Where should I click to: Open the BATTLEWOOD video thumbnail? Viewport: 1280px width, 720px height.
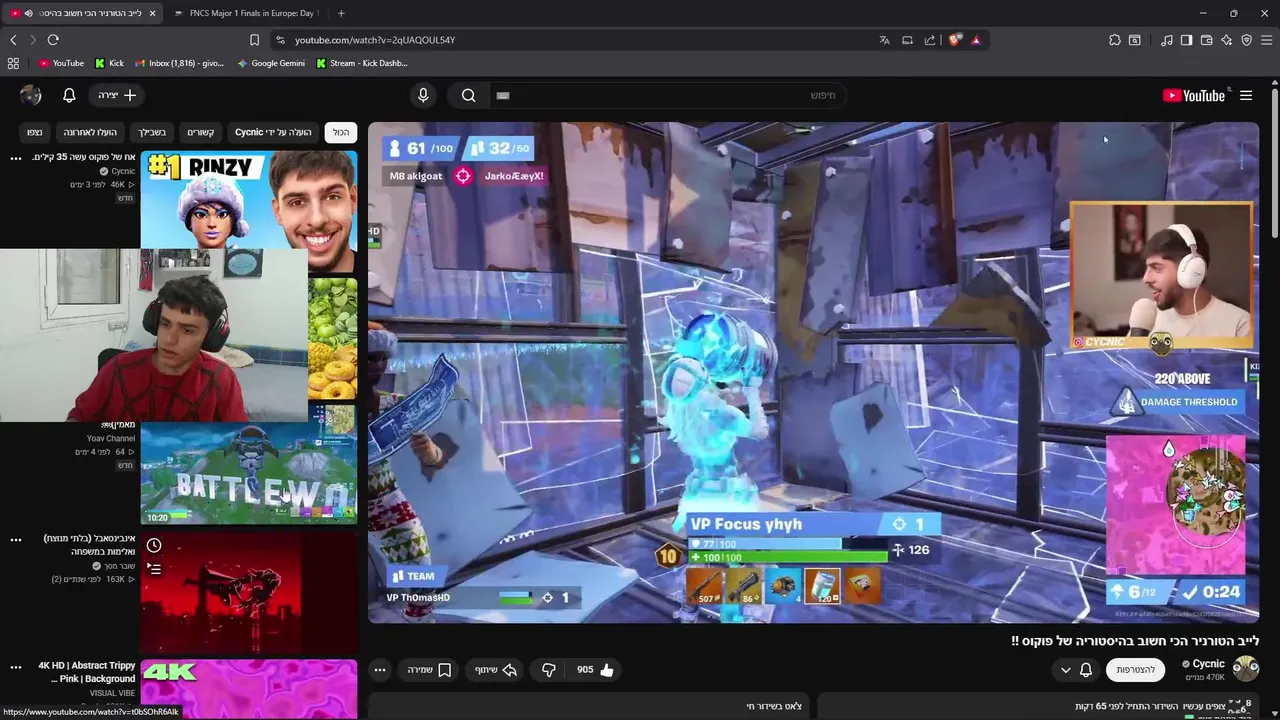tap(249, 464)
